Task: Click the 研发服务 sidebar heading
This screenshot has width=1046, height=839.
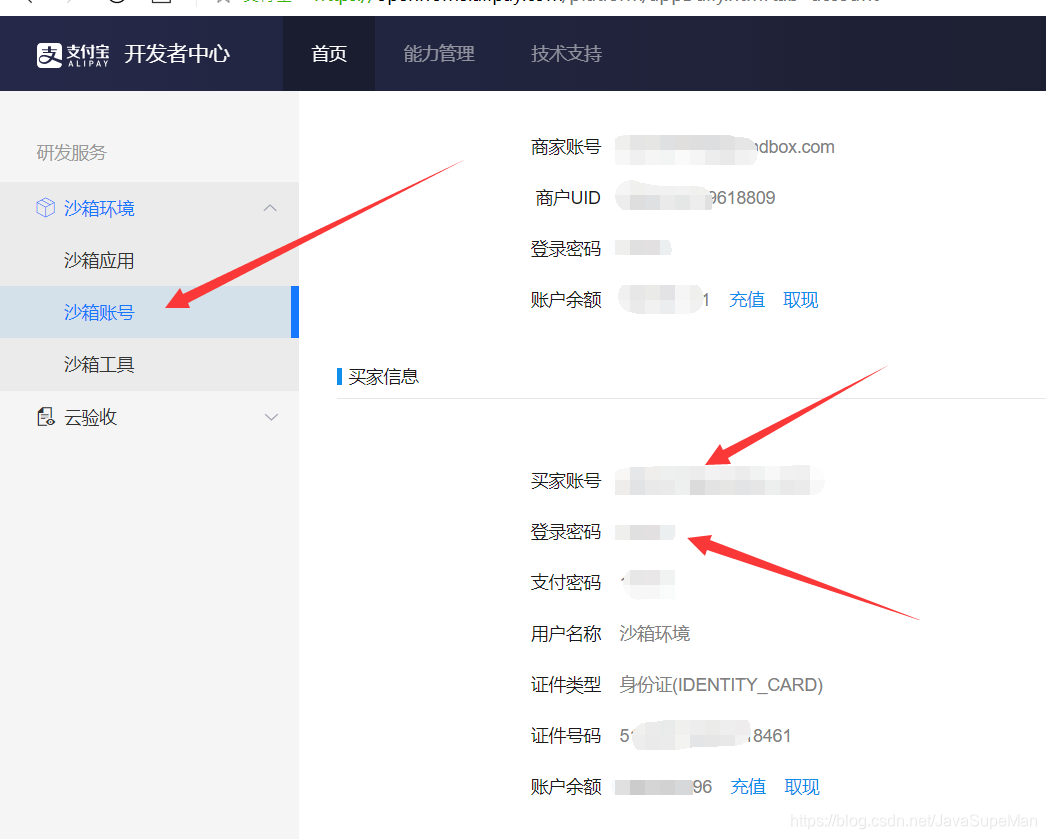Action: coord(71,153)
